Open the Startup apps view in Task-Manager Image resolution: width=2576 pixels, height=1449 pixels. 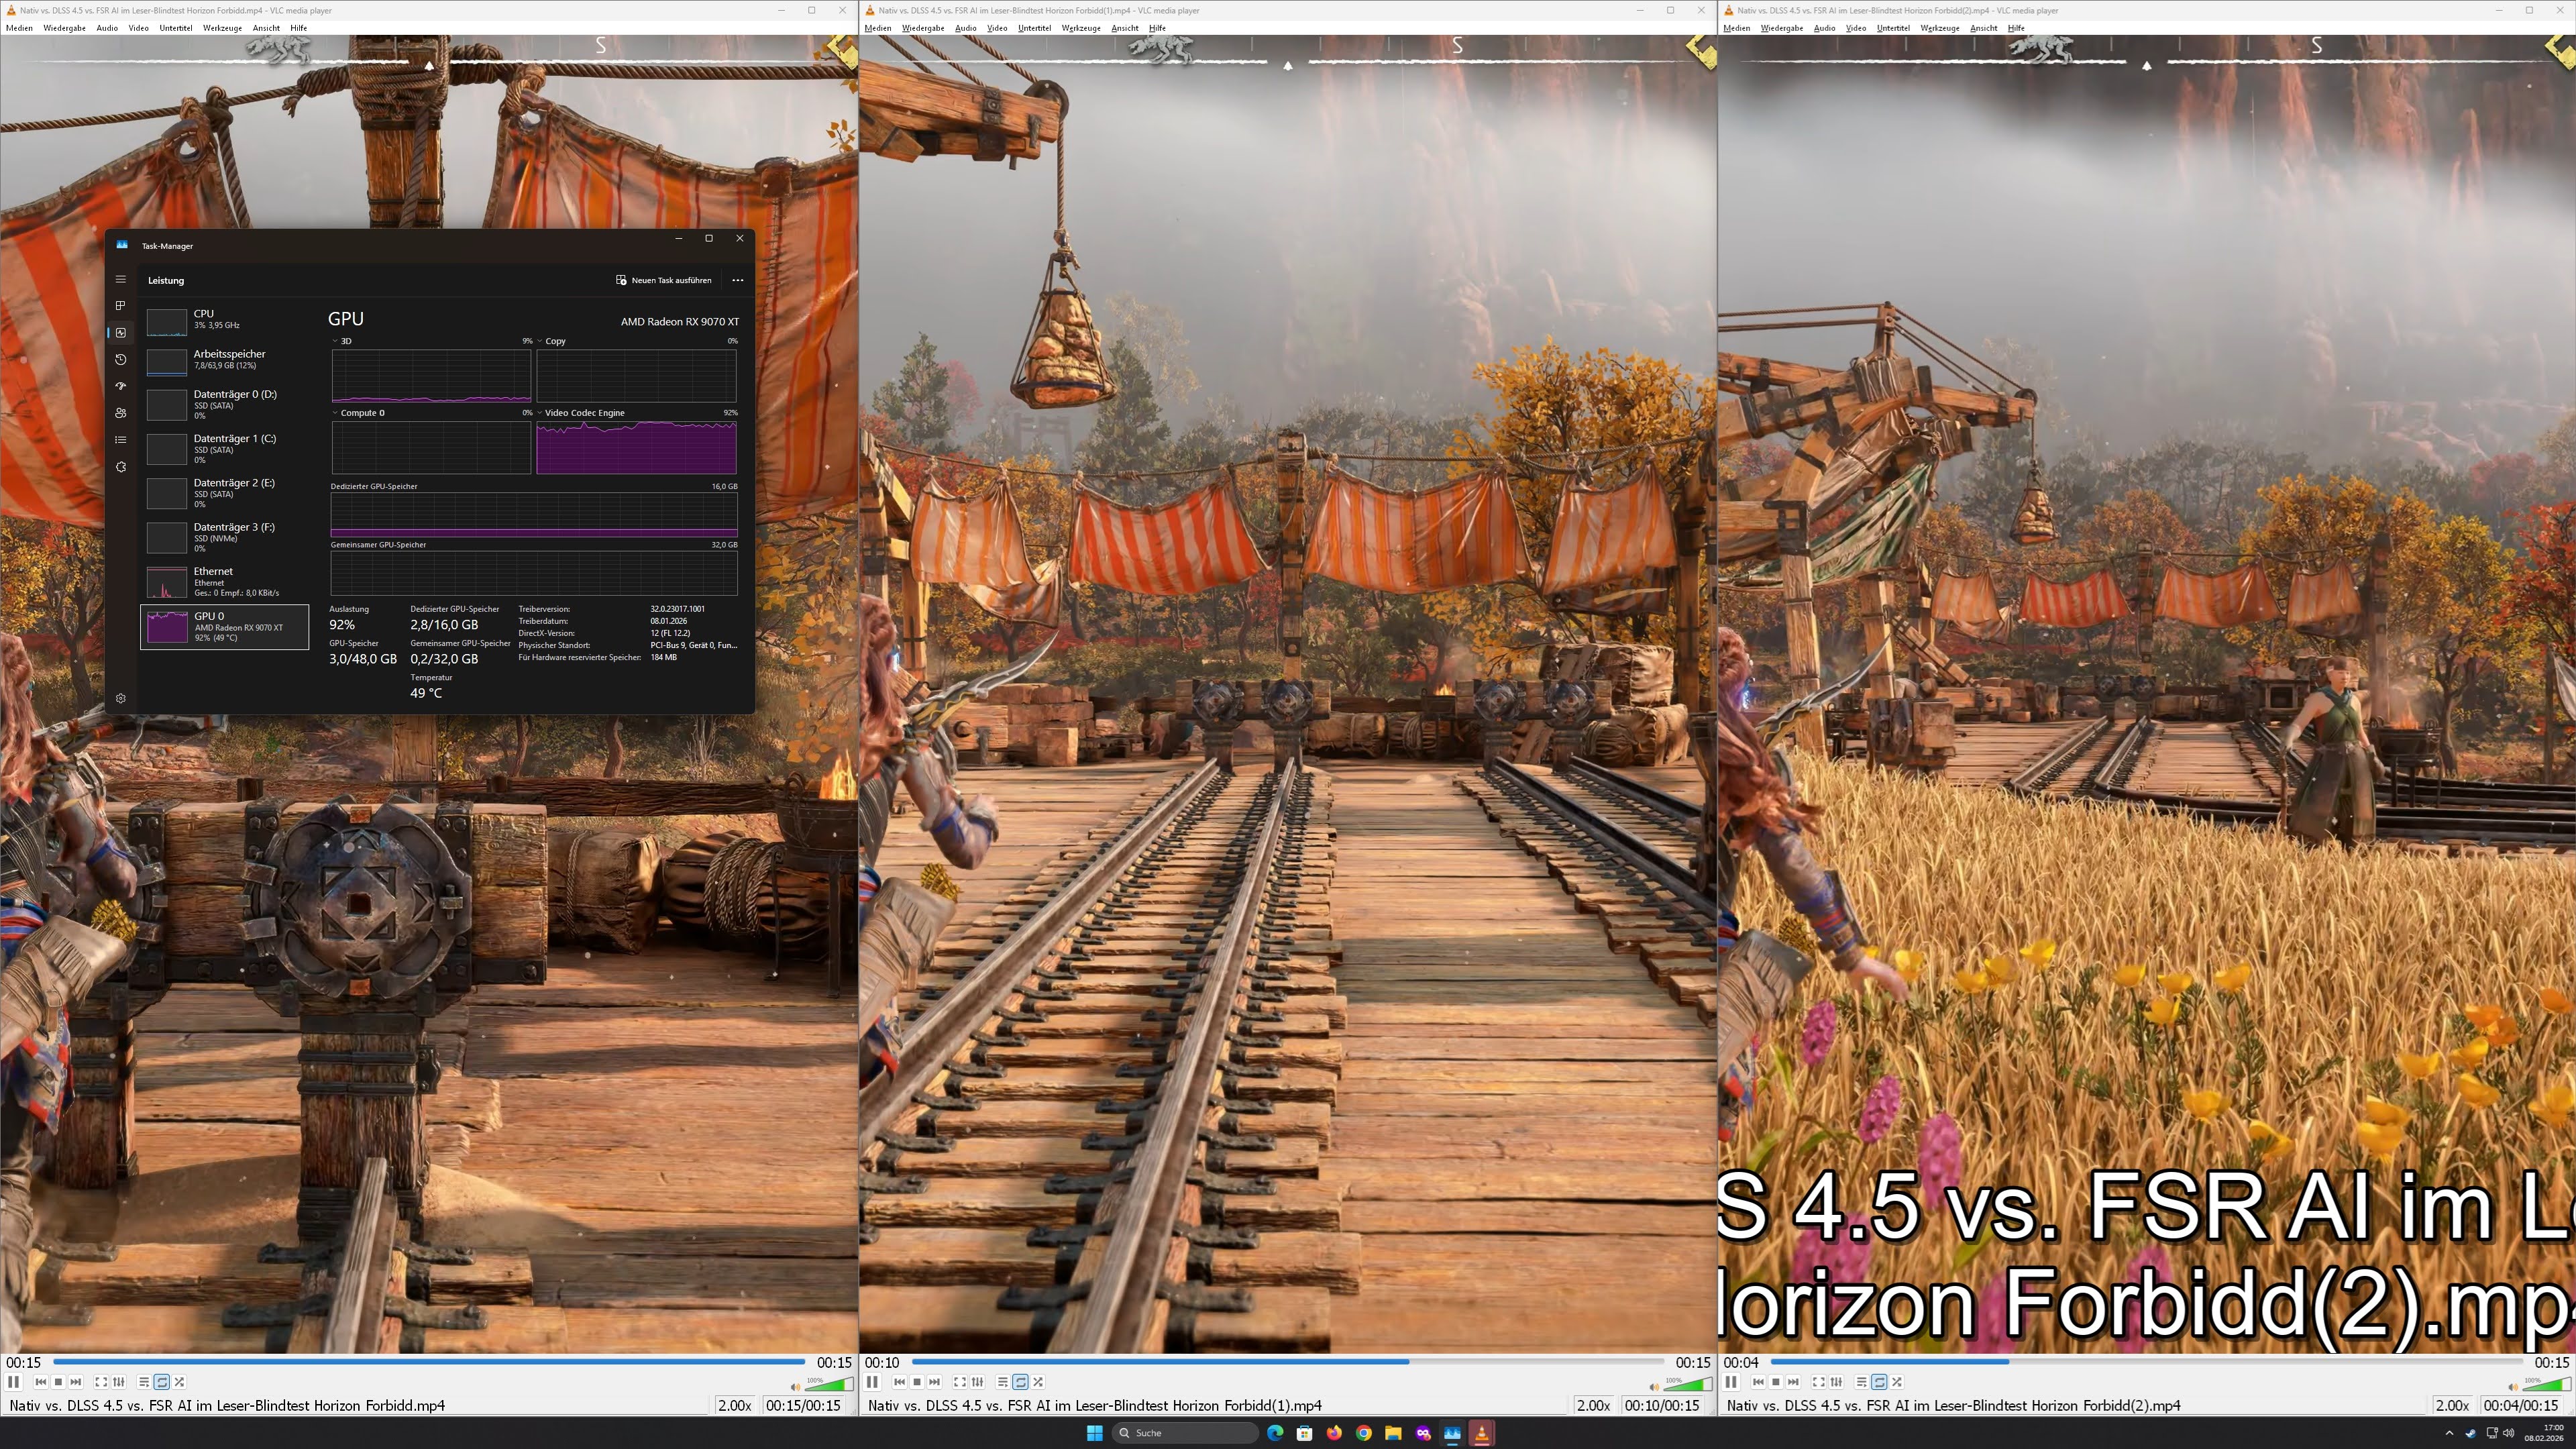pyautogui.click(x=120, y=386)
